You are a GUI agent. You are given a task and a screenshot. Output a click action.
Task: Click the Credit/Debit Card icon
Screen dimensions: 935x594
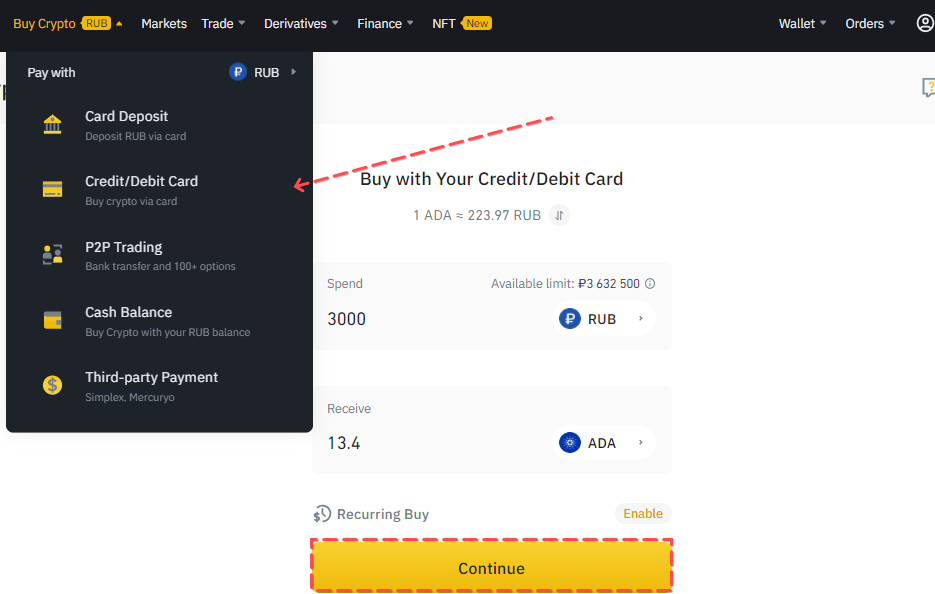[52, 190]
